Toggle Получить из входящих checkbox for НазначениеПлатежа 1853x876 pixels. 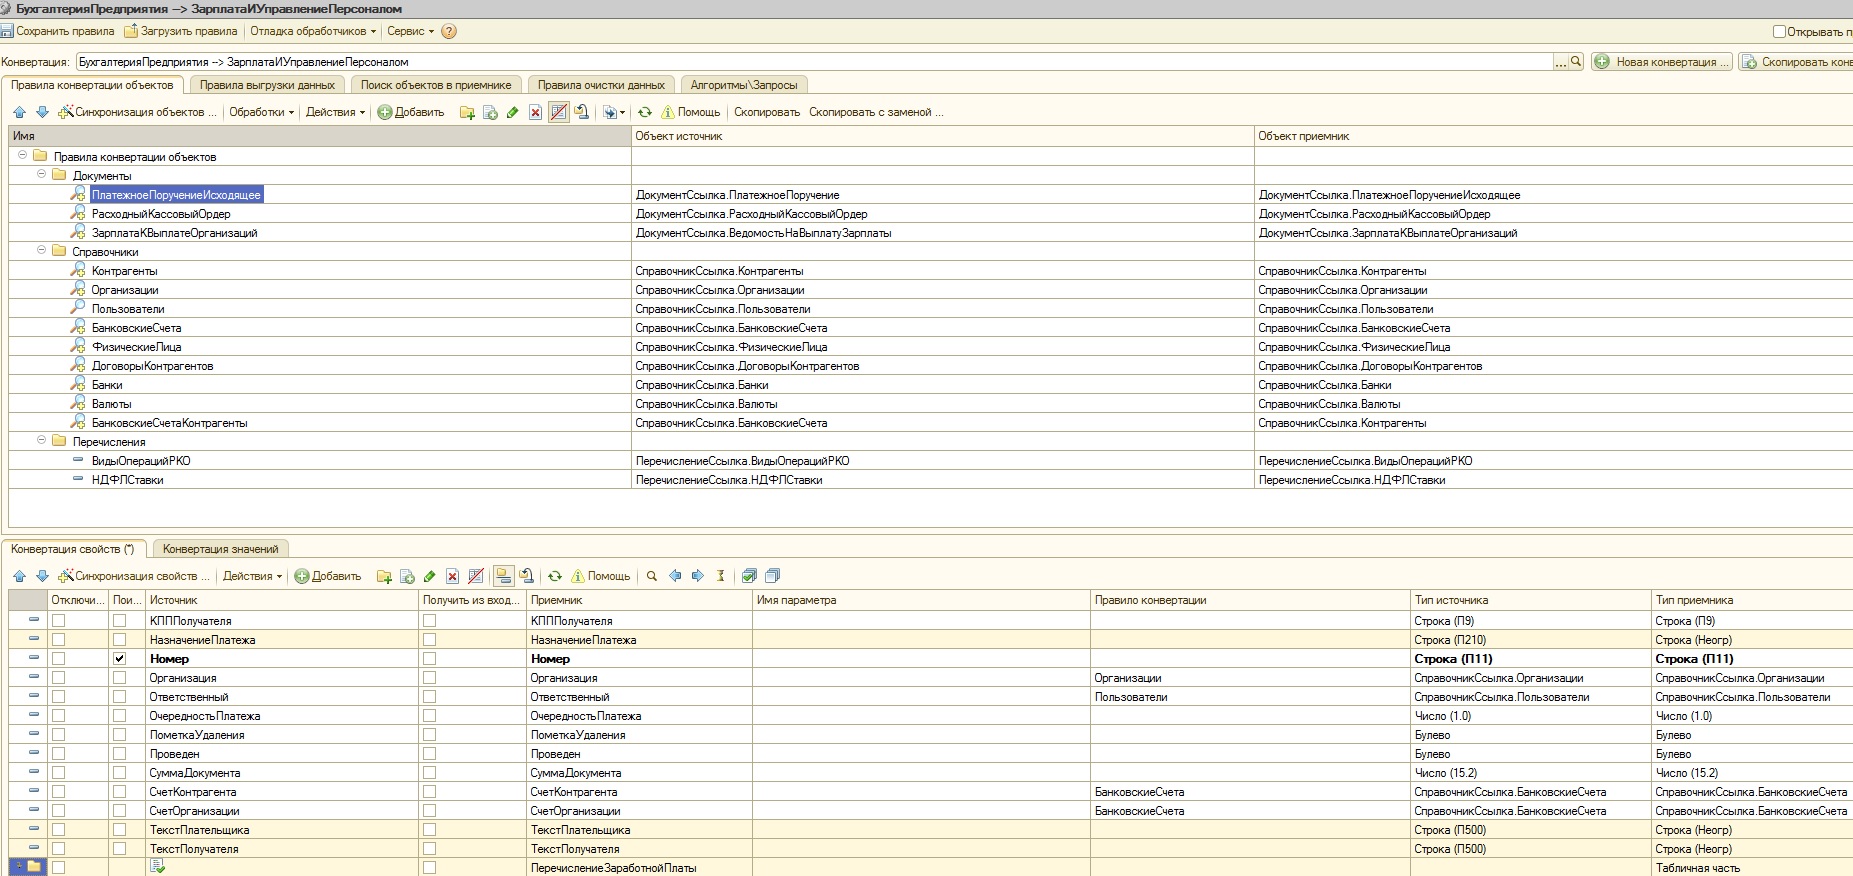[x=429, y=640]
